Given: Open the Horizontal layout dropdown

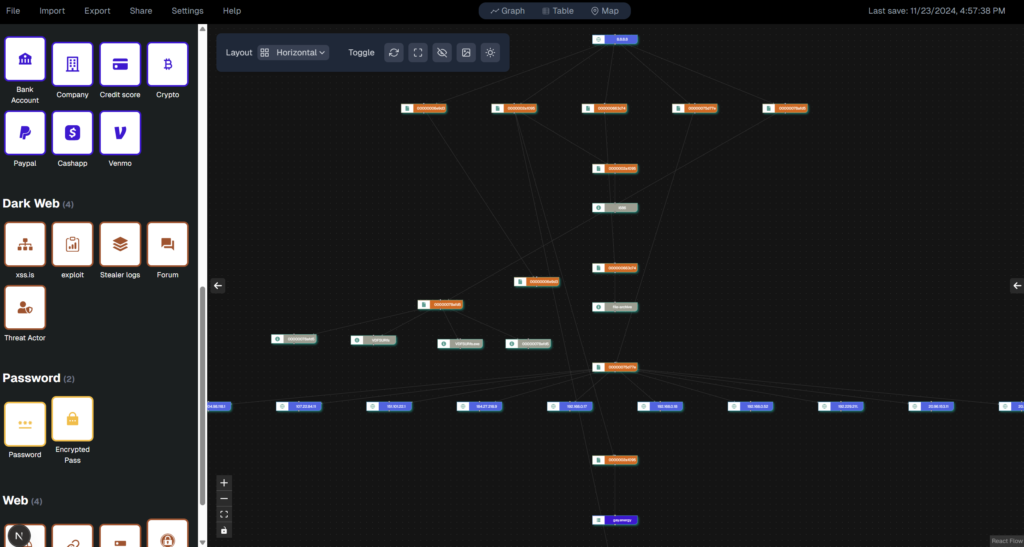Looking at the screenshot, I should (x=293, y=53).
